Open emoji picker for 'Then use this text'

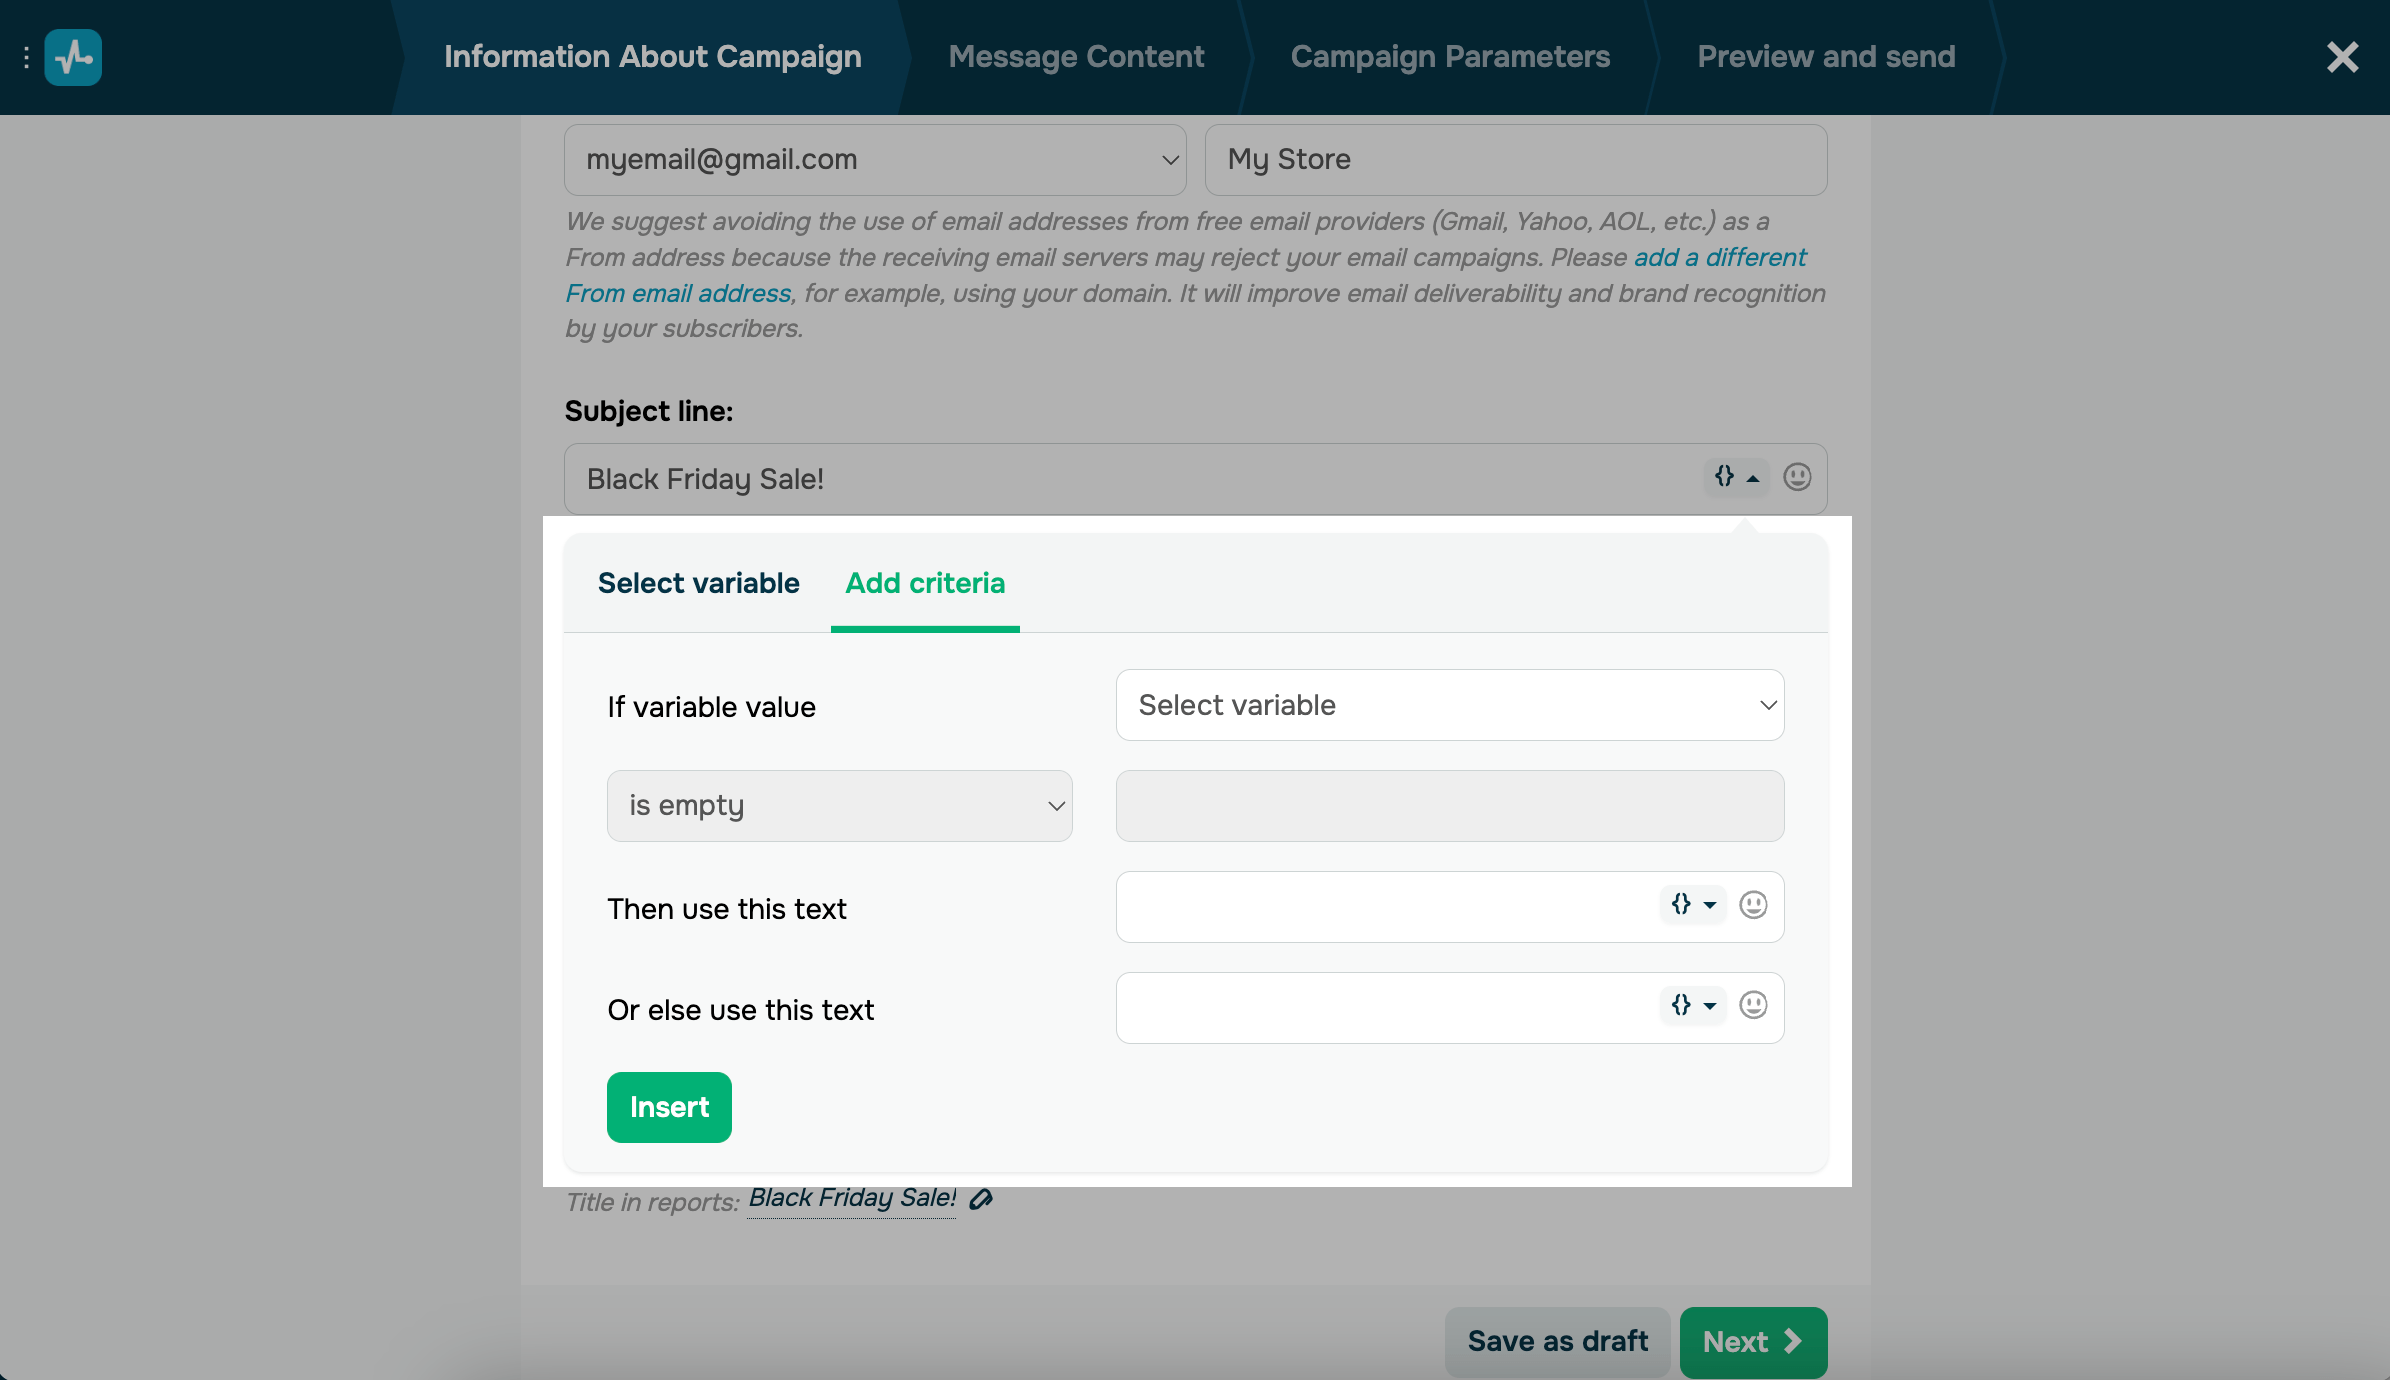[1753, 905]
